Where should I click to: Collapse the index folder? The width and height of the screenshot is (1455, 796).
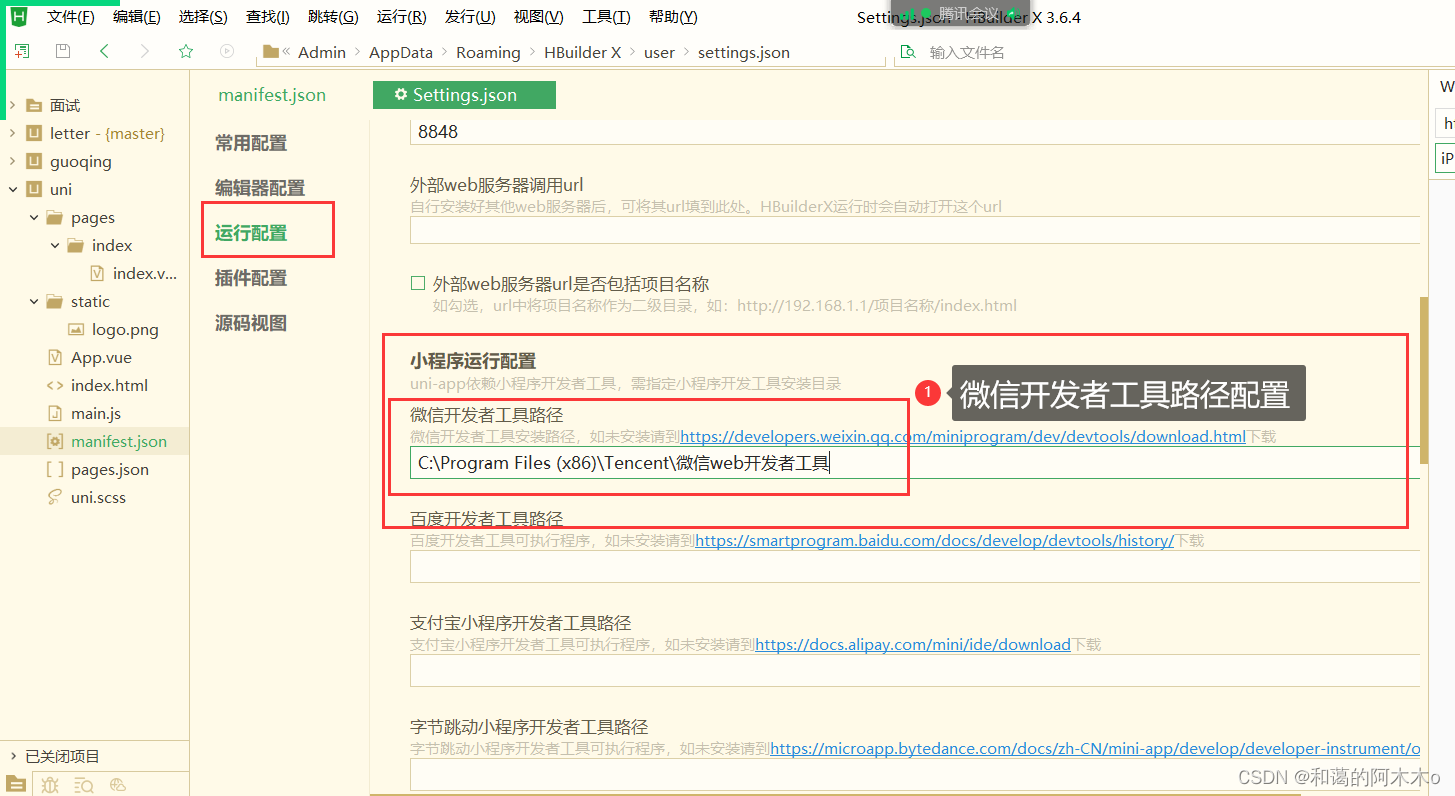click(x=55, y=245)
